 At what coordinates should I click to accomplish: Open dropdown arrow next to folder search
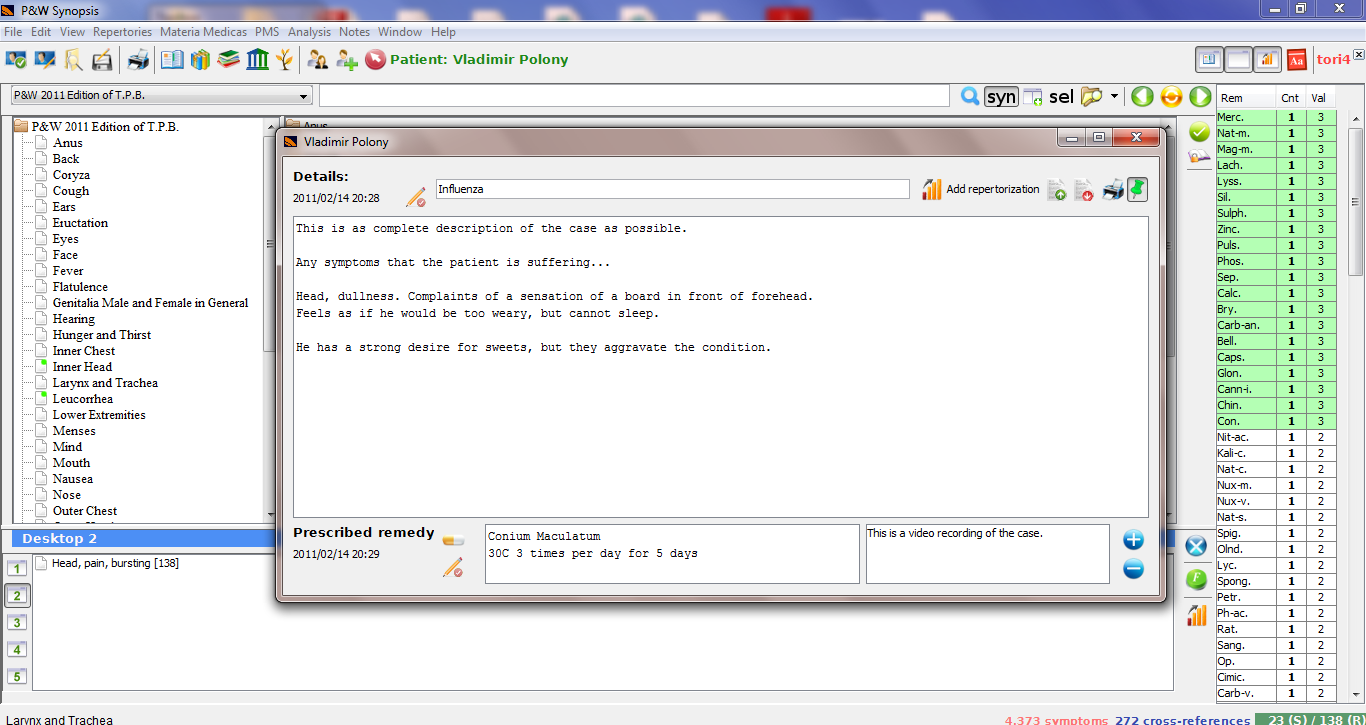click(1114, 97)
